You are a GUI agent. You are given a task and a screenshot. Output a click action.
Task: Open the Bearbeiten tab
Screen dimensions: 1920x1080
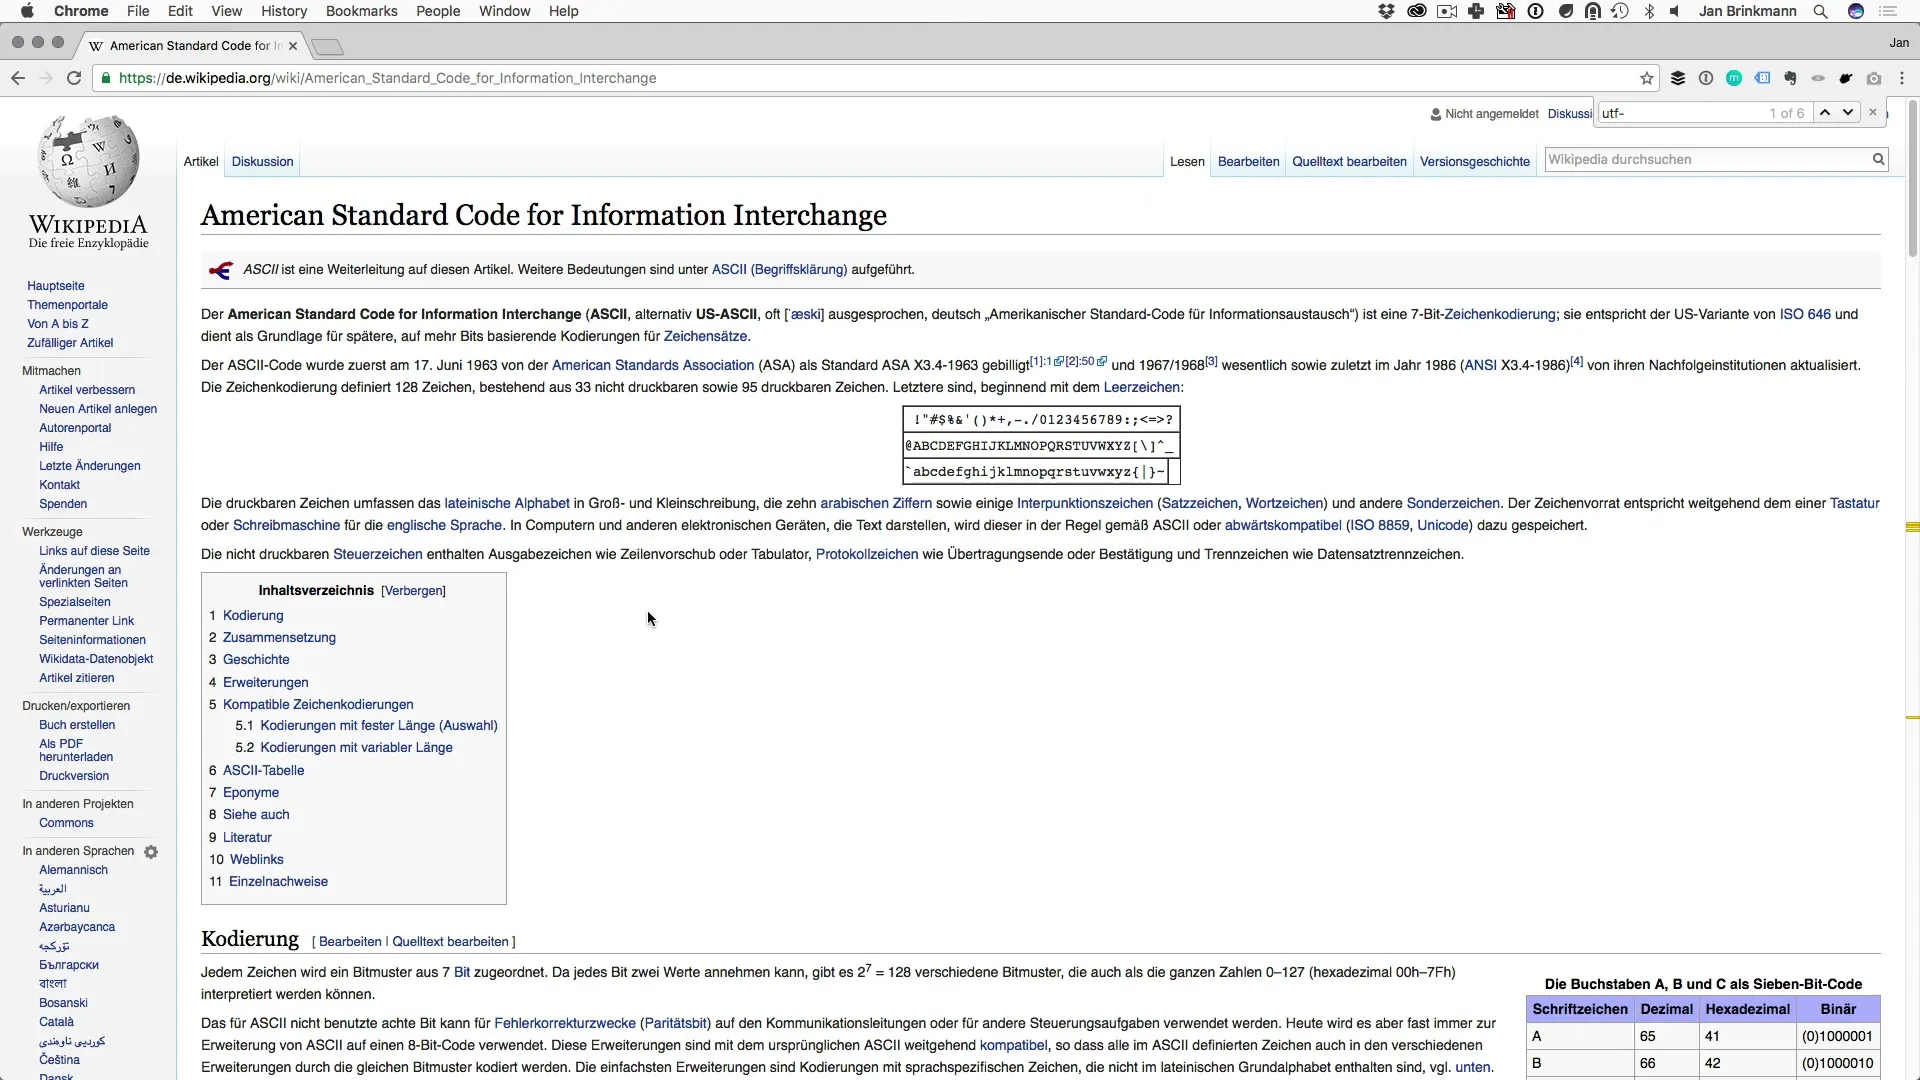1248,161
